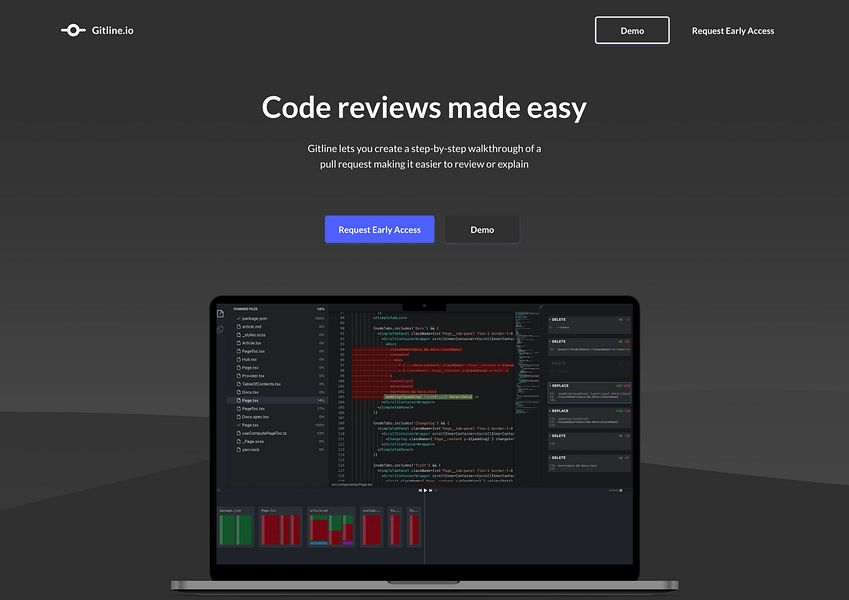Click the play button on the timeline

[426, 490]
